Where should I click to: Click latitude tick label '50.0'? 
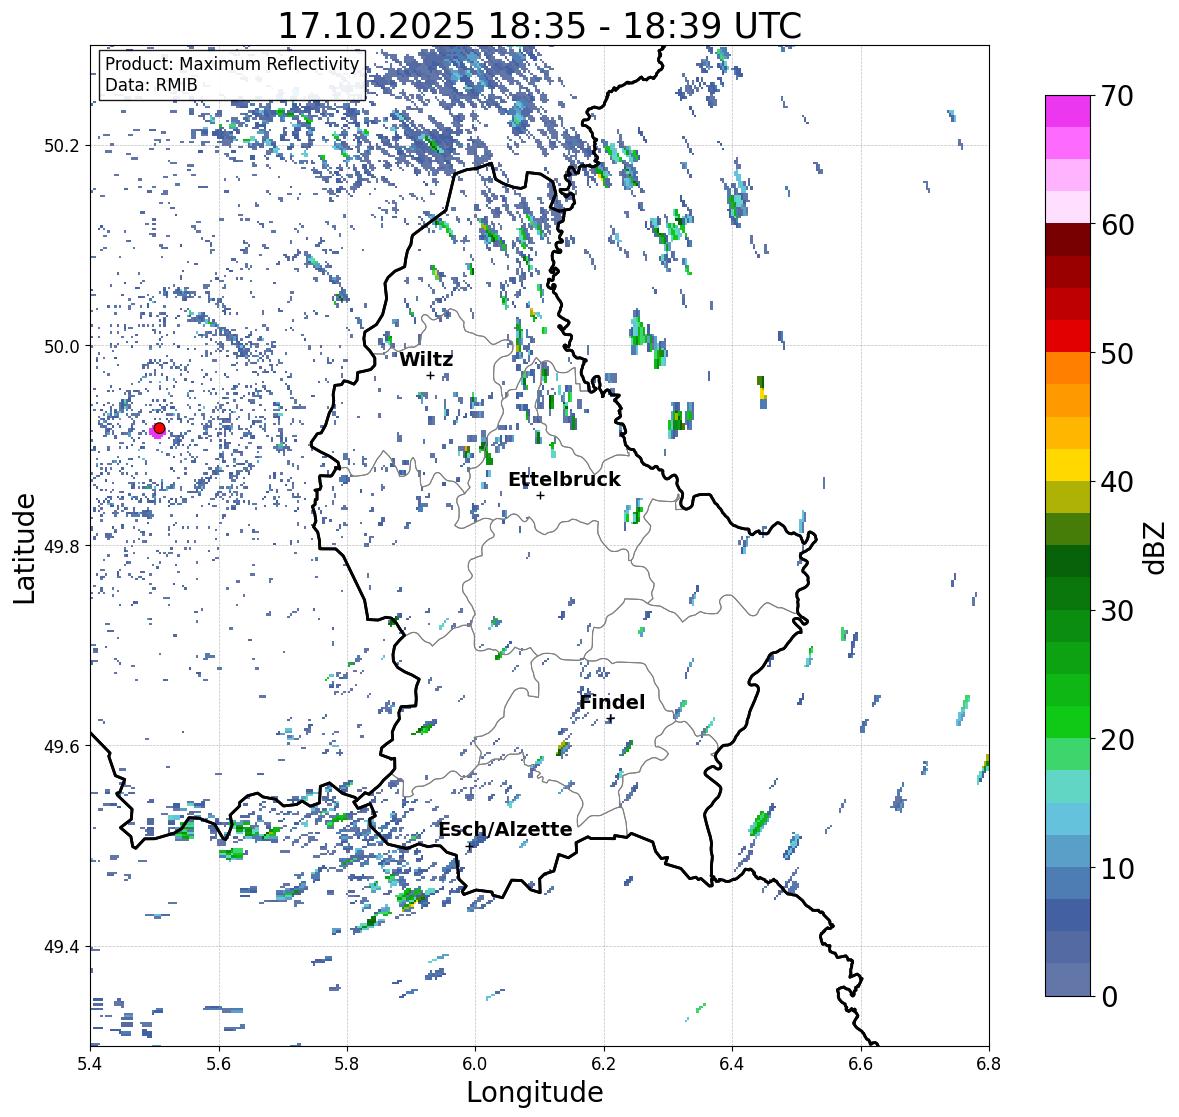pyautogui.click(x=62, y=347)
